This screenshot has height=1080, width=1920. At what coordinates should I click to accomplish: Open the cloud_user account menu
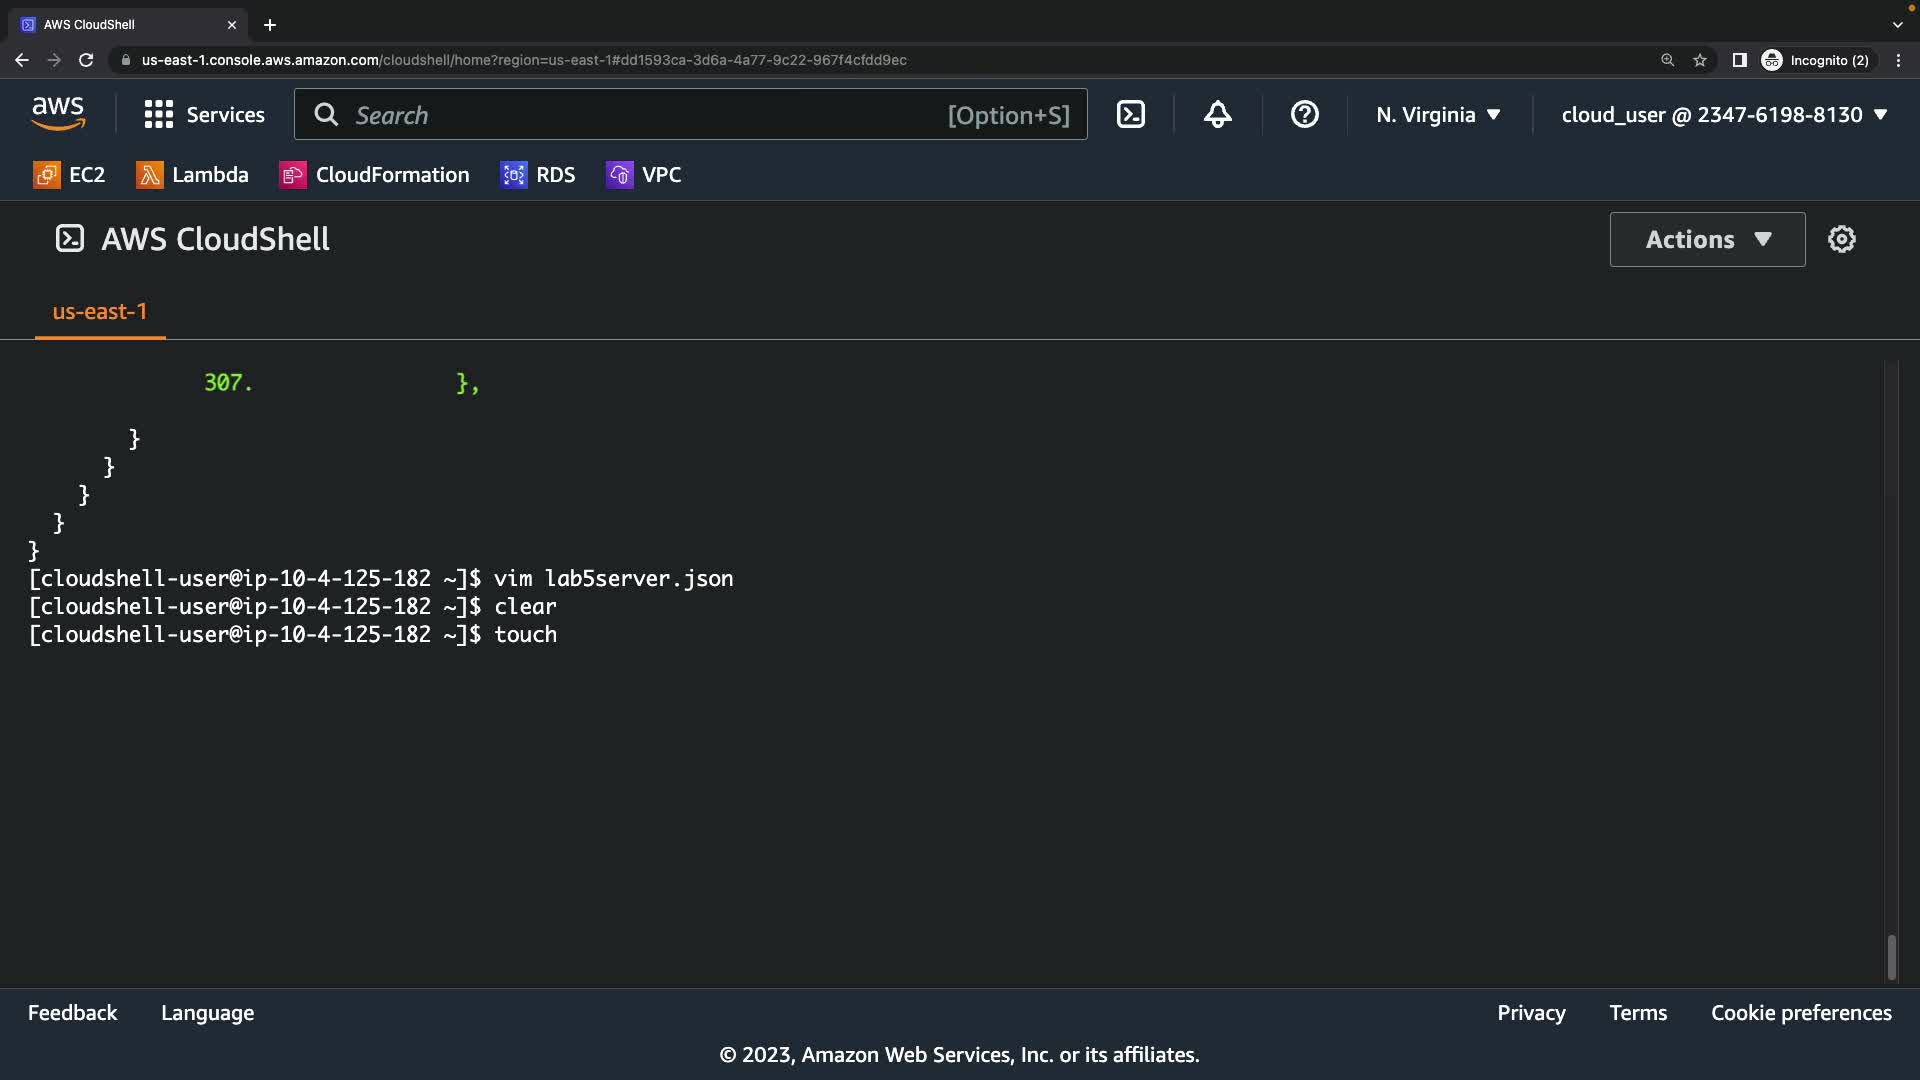[x=1724, y=115]
